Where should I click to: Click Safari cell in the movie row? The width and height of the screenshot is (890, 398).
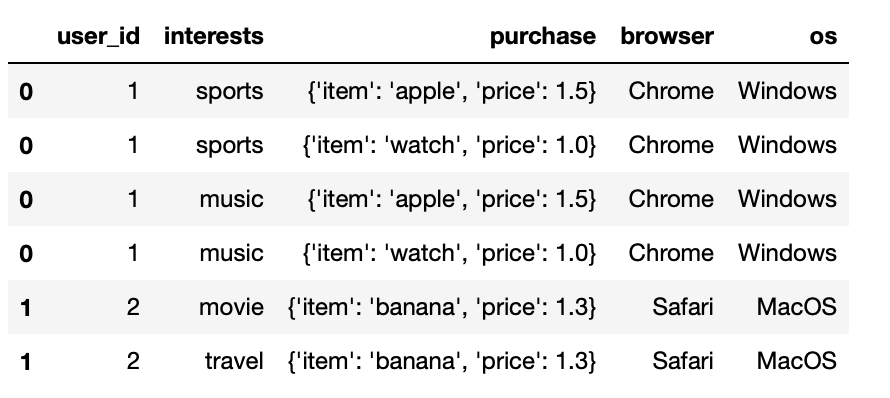tap(683, 307)
